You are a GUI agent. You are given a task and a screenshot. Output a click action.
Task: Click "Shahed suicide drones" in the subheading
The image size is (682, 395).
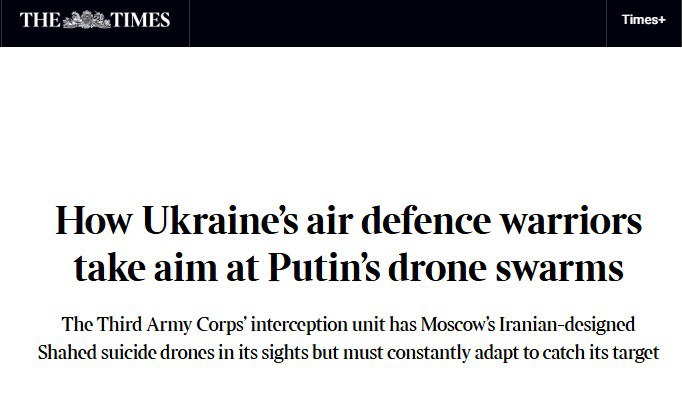click(126, 352)
